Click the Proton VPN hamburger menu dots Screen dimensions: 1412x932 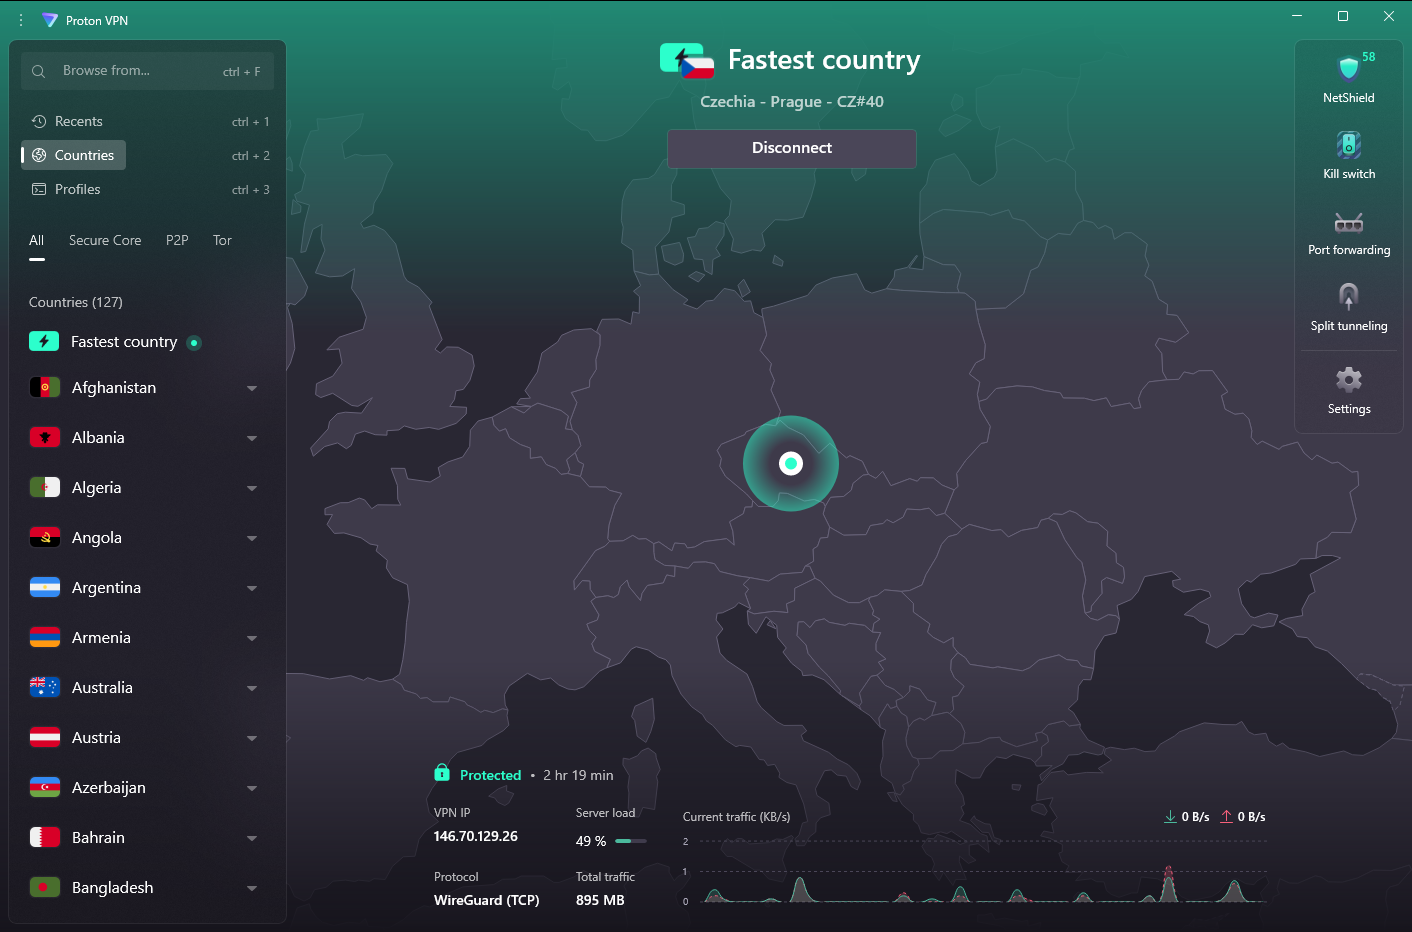click(21, 20)
